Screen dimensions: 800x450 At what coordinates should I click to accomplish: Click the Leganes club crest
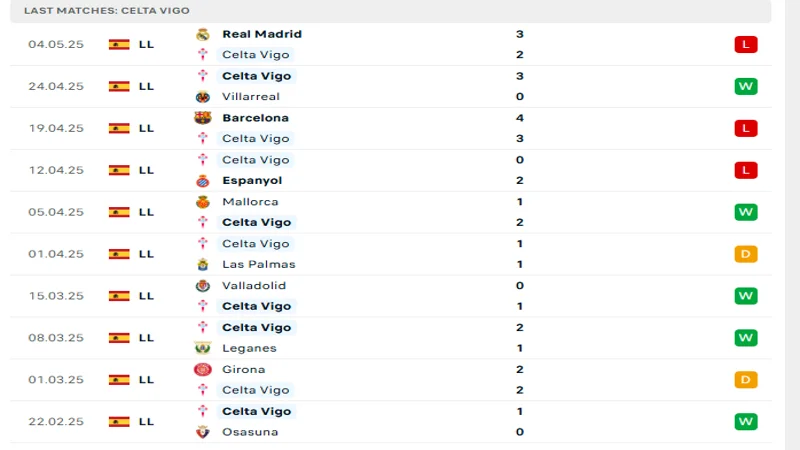pyautogui.click(x=202, y=349)
